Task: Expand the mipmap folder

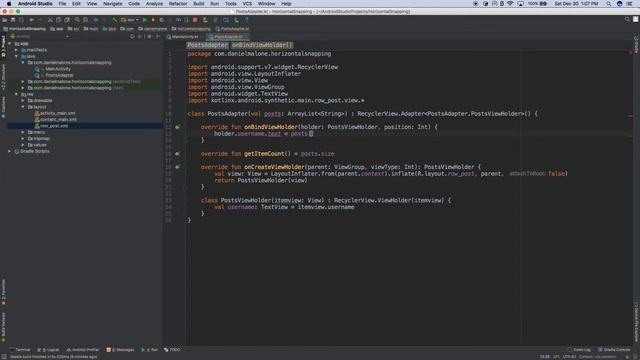Action: [23, 138]
